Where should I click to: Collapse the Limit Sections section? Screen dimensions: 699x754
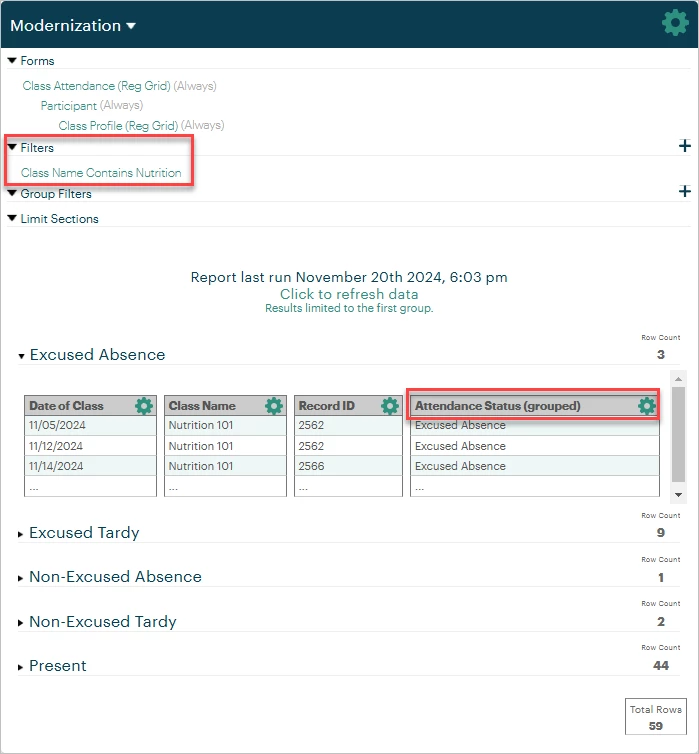pos(12,218)
